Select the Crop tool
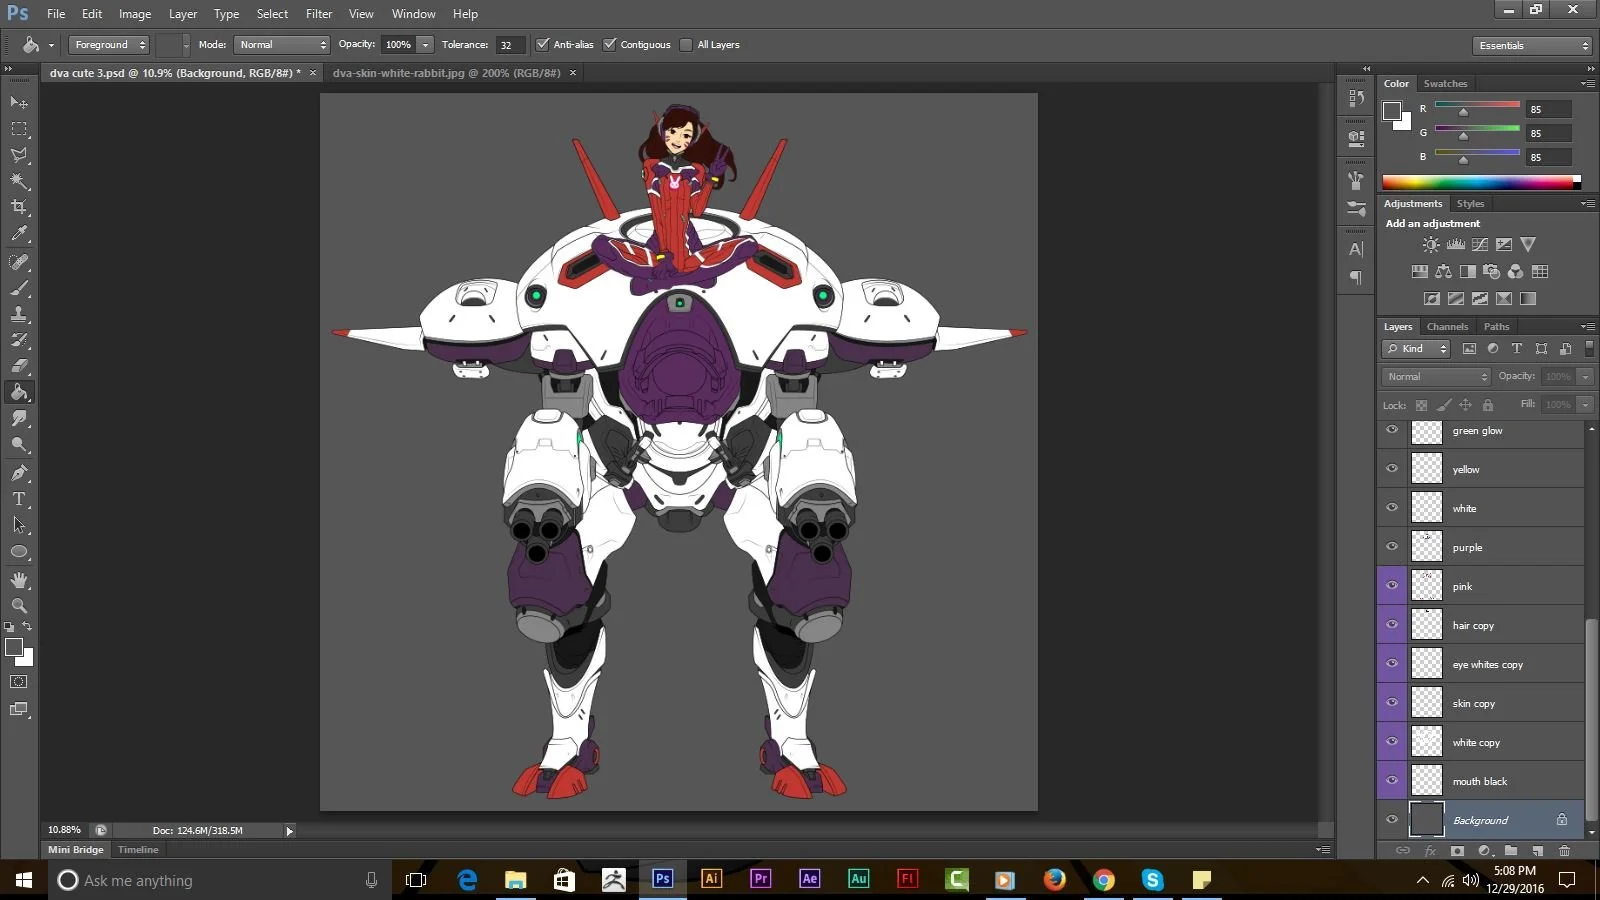 [19, 207]
